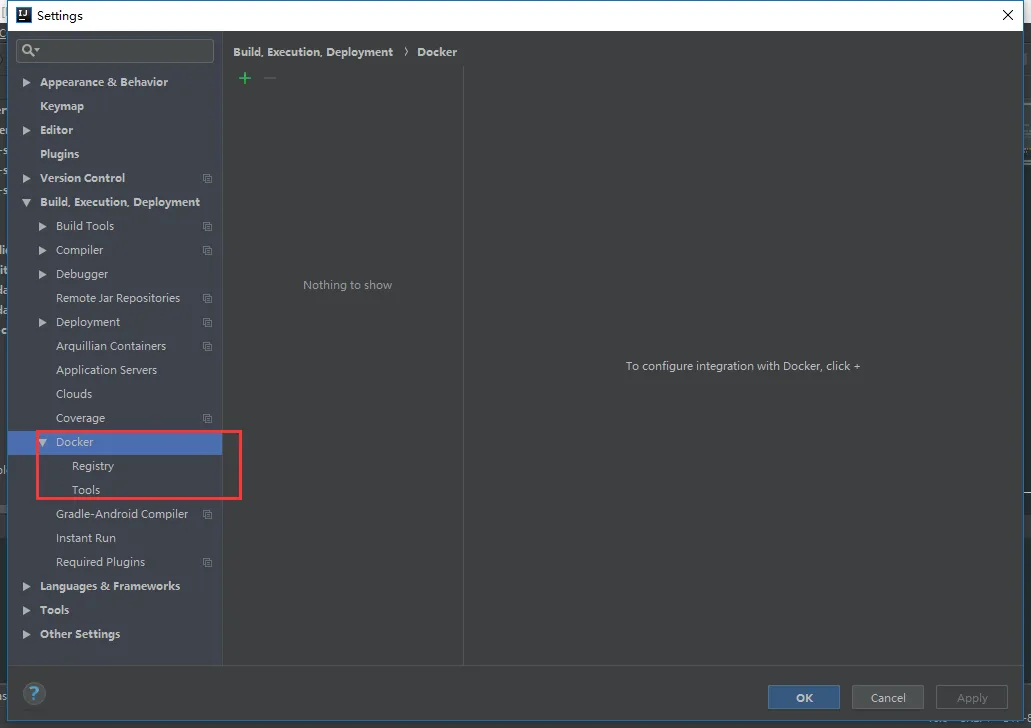Click the remove minus icon beside plus
The height and width of the screenshot is (728, 1031).
270,78
